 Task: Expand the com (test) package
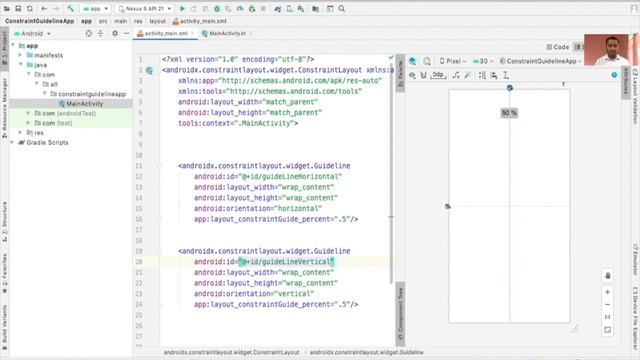tap(28, 123)
